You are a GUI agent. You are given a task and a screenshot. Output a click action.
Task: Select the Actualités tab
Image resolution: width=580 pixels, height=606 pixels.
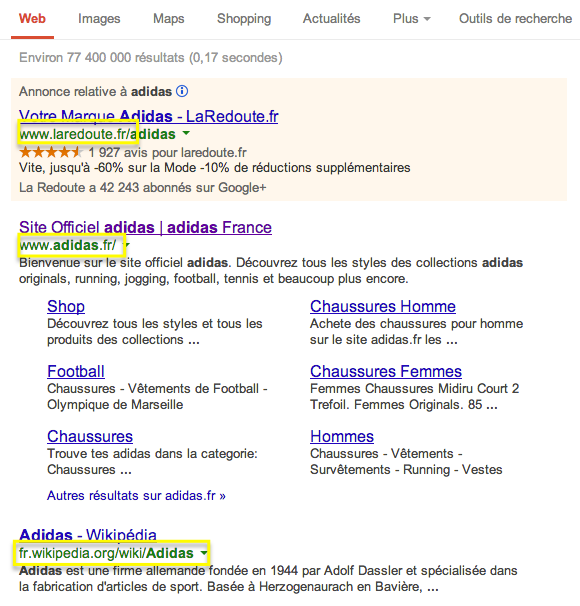point(331,19)
